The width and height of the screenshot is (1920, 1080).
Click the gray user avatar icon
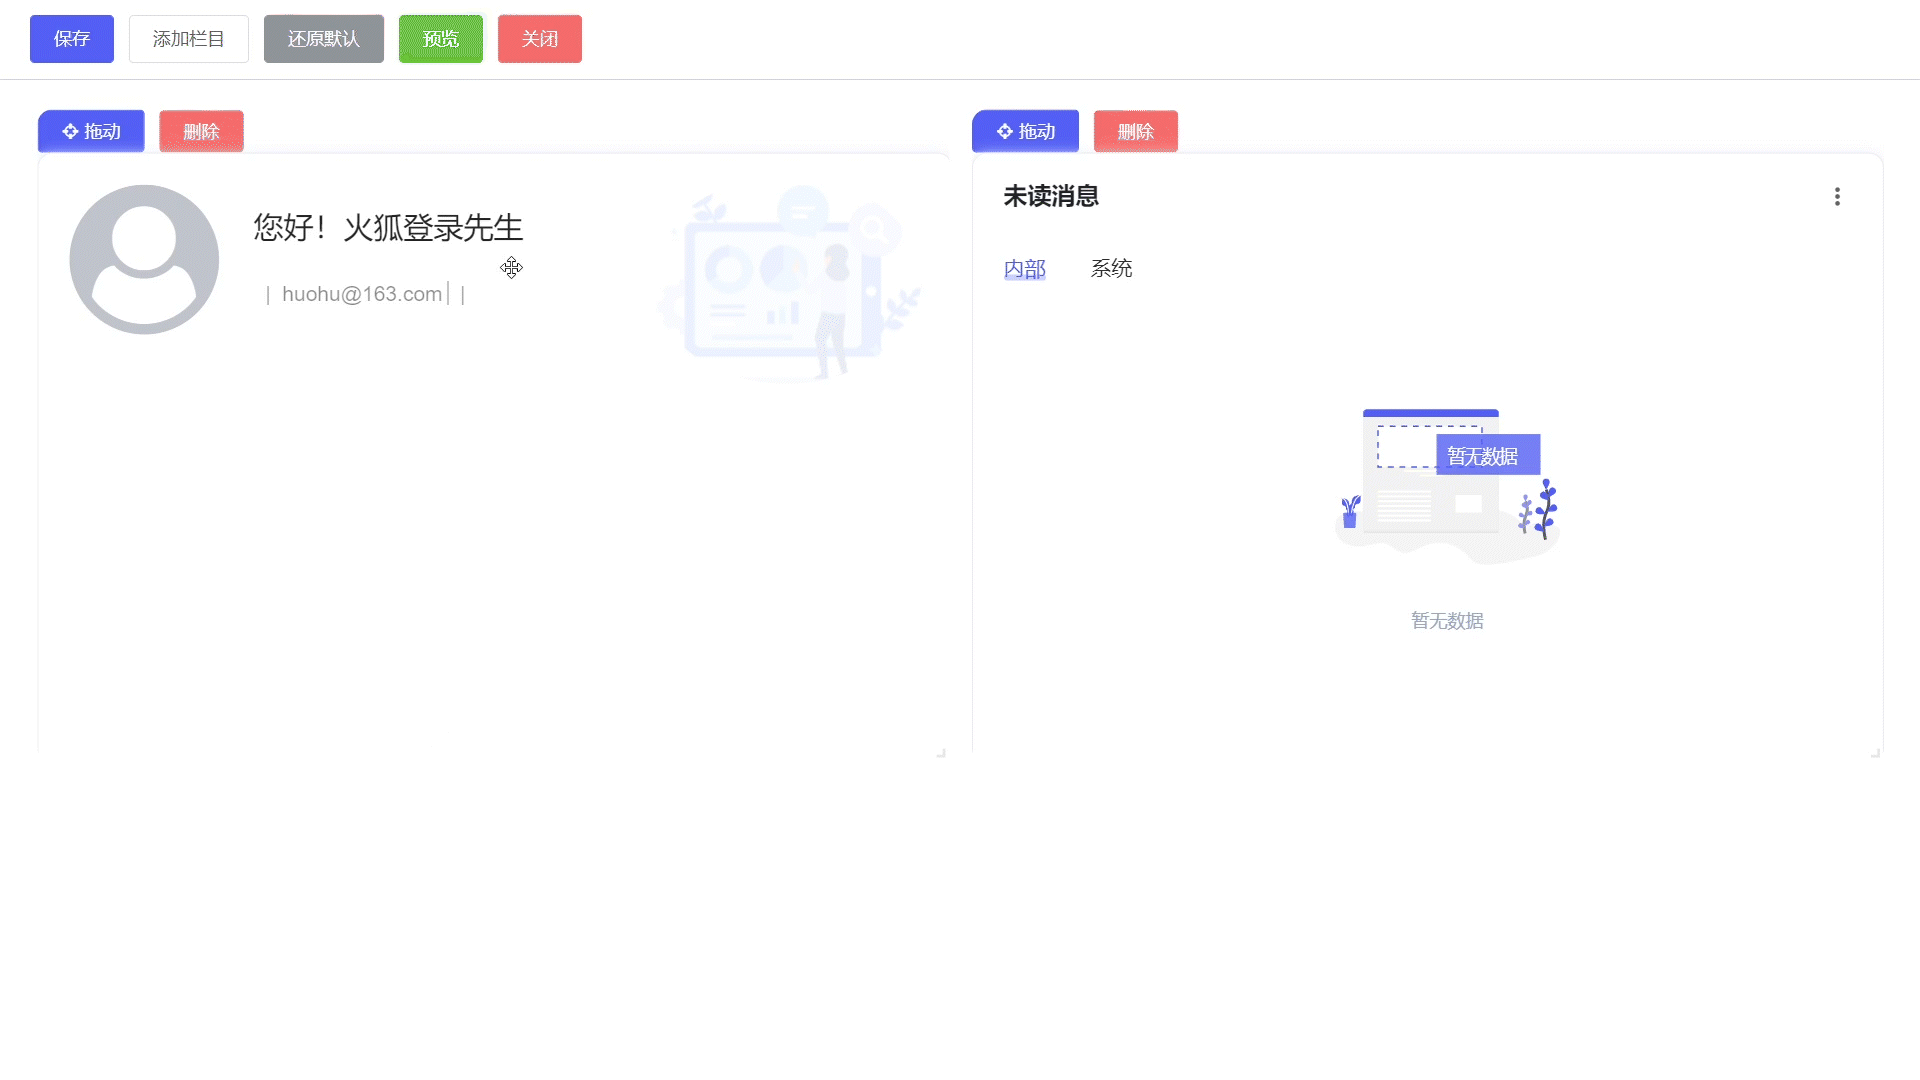pos(144,259)
